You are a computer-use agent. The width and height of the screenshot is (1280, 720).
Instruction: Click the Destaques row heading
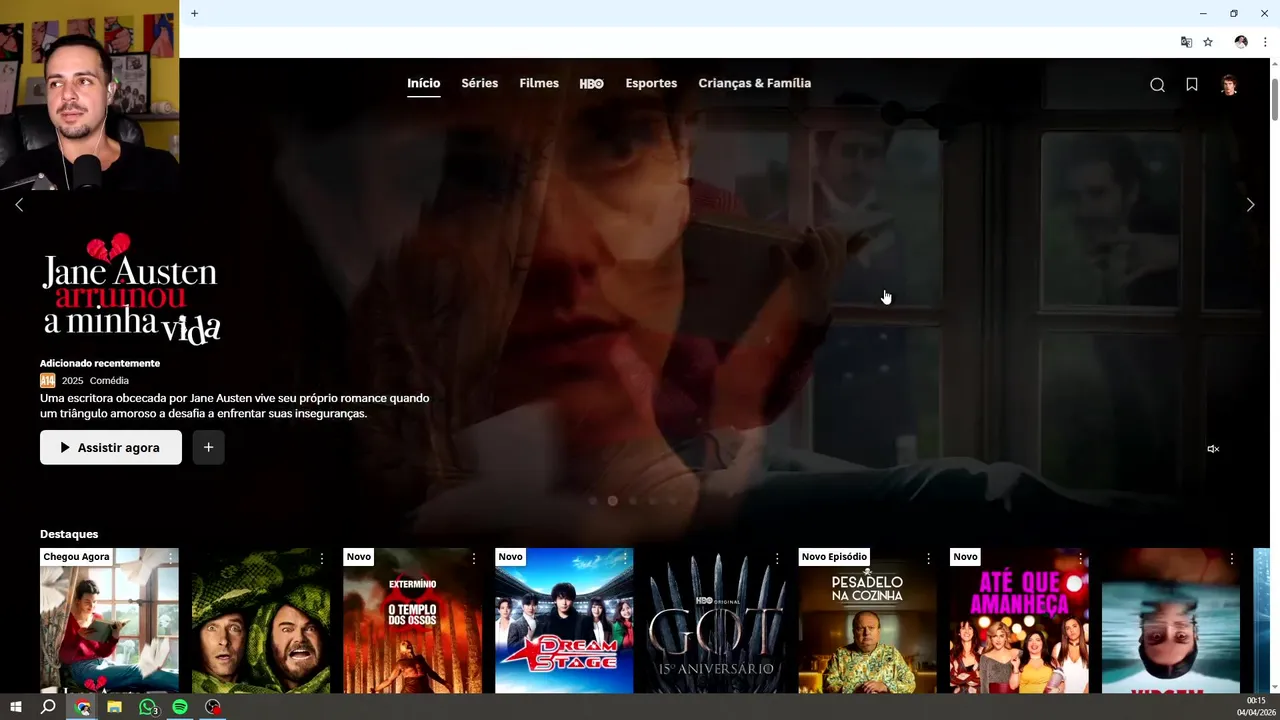tap(69, 534)
